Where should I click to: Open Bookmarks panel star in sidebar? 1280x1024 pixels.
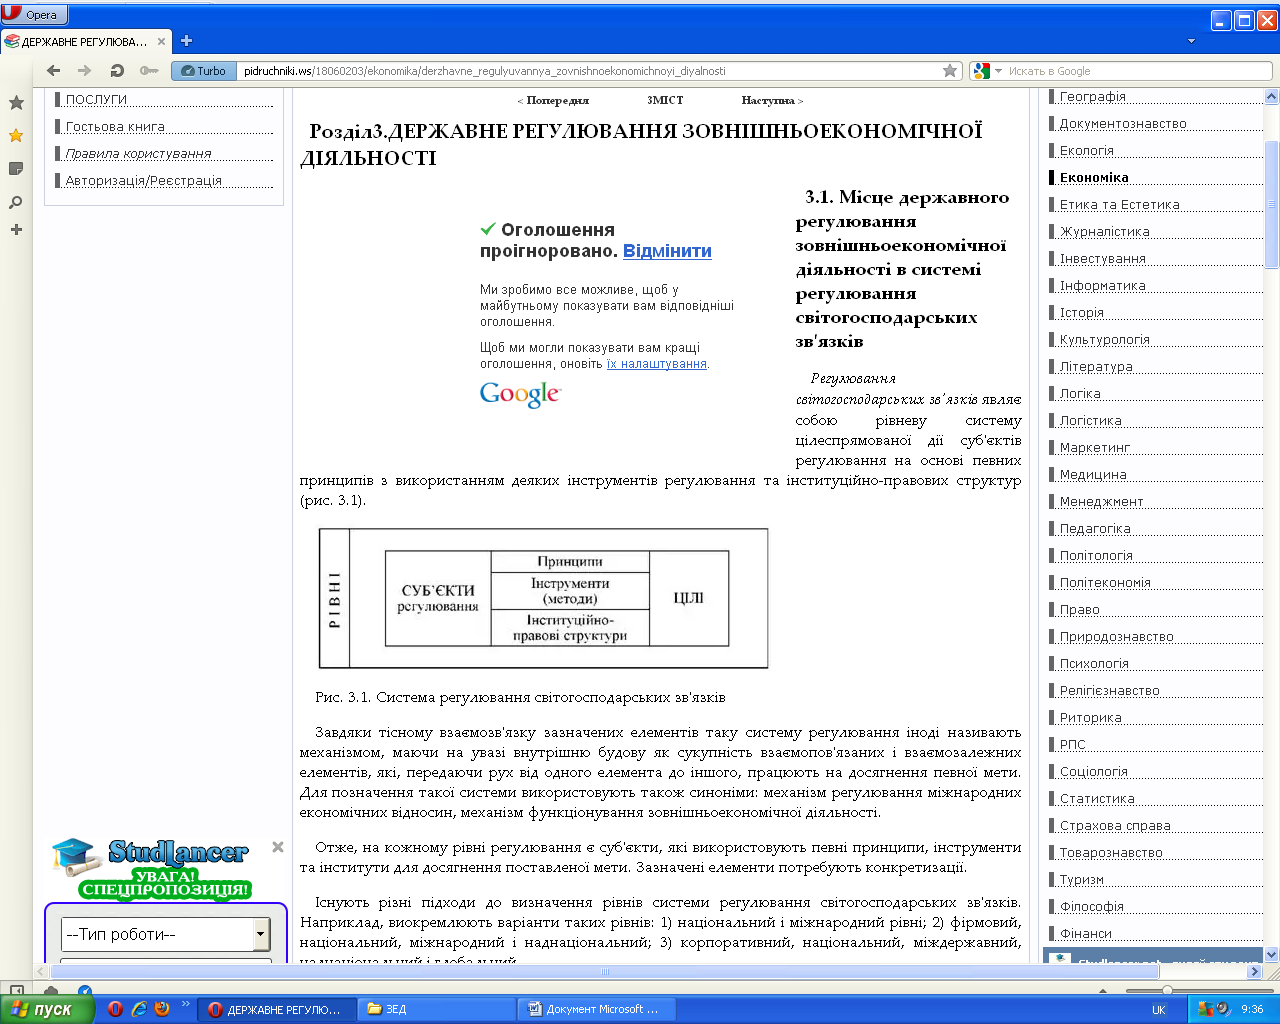tap(16, 102)
